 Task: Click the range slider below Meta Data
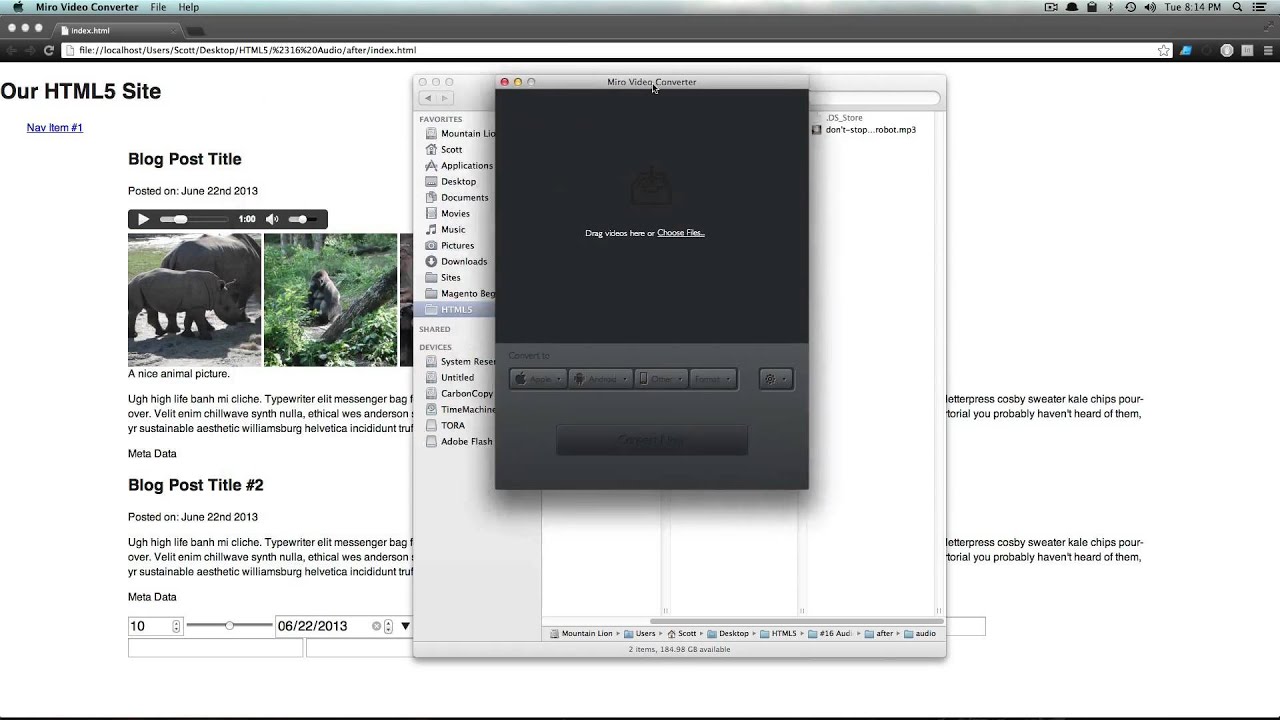click(229, 625)
